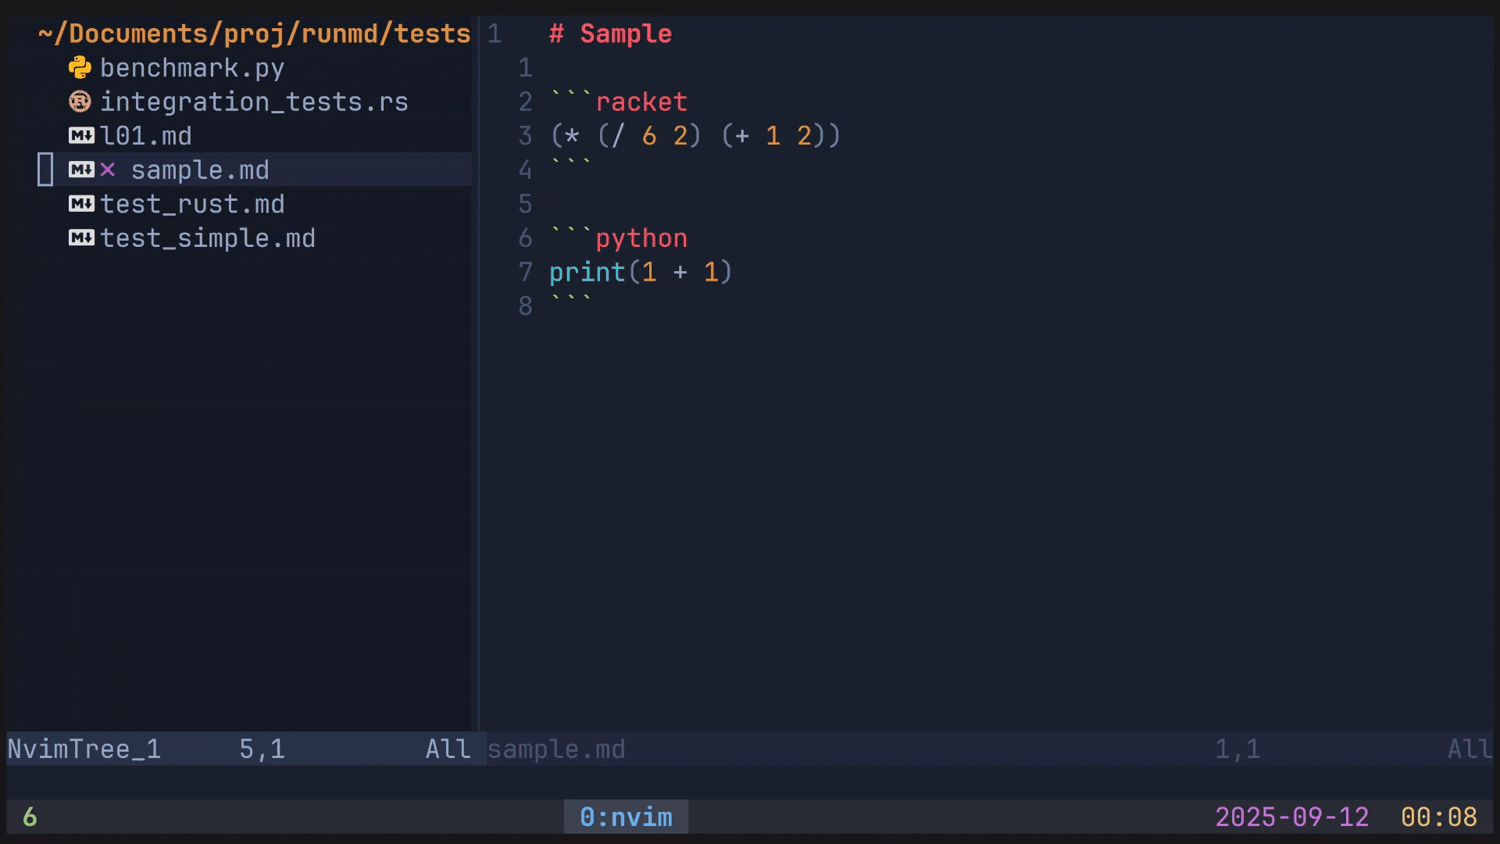
Task: Place cursor on the '# Sample' heading
Action: [611, 34]
